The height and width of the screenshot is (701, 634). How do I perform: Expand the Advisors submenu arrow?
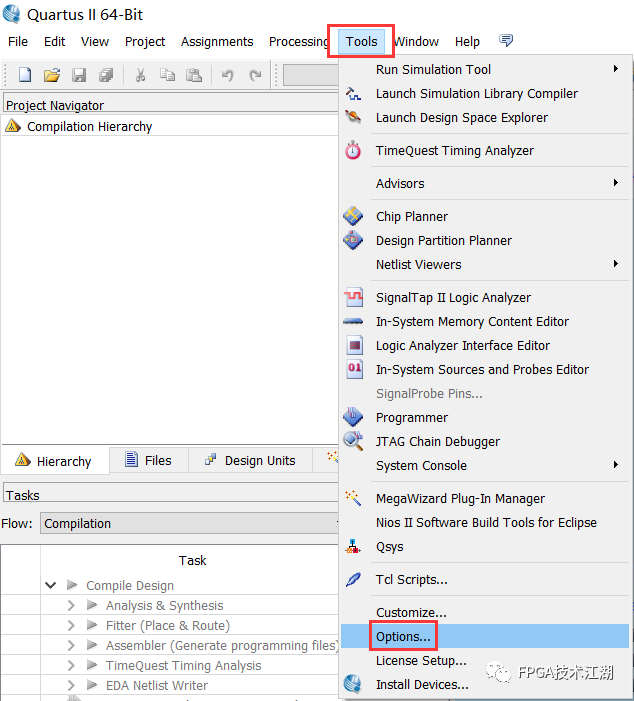616,182
